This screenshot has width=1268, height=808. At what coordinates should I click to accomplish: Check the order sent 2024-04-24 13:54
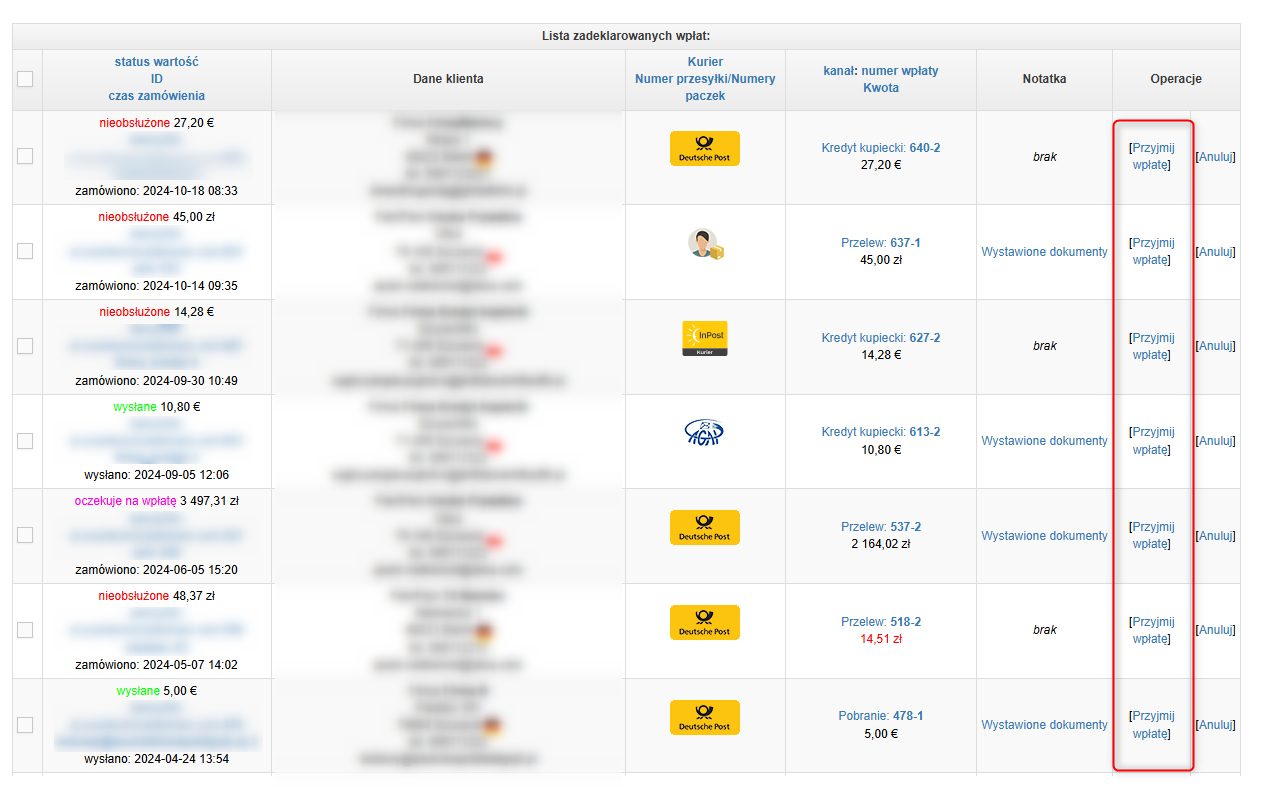(25, 725)
